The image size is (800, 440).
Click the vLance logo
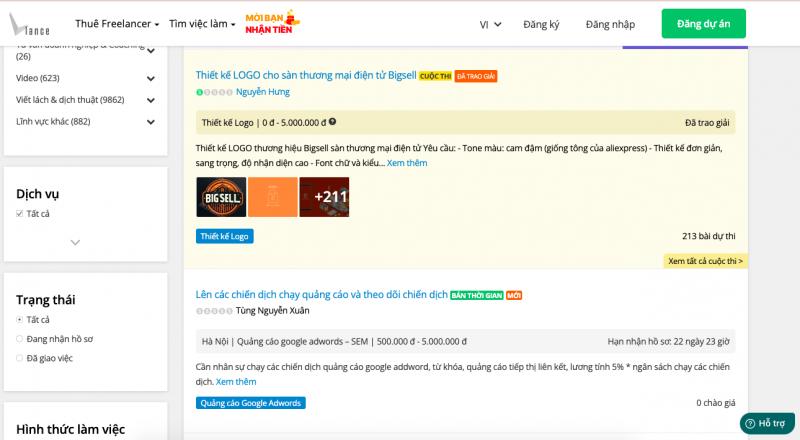pos(30,25)
